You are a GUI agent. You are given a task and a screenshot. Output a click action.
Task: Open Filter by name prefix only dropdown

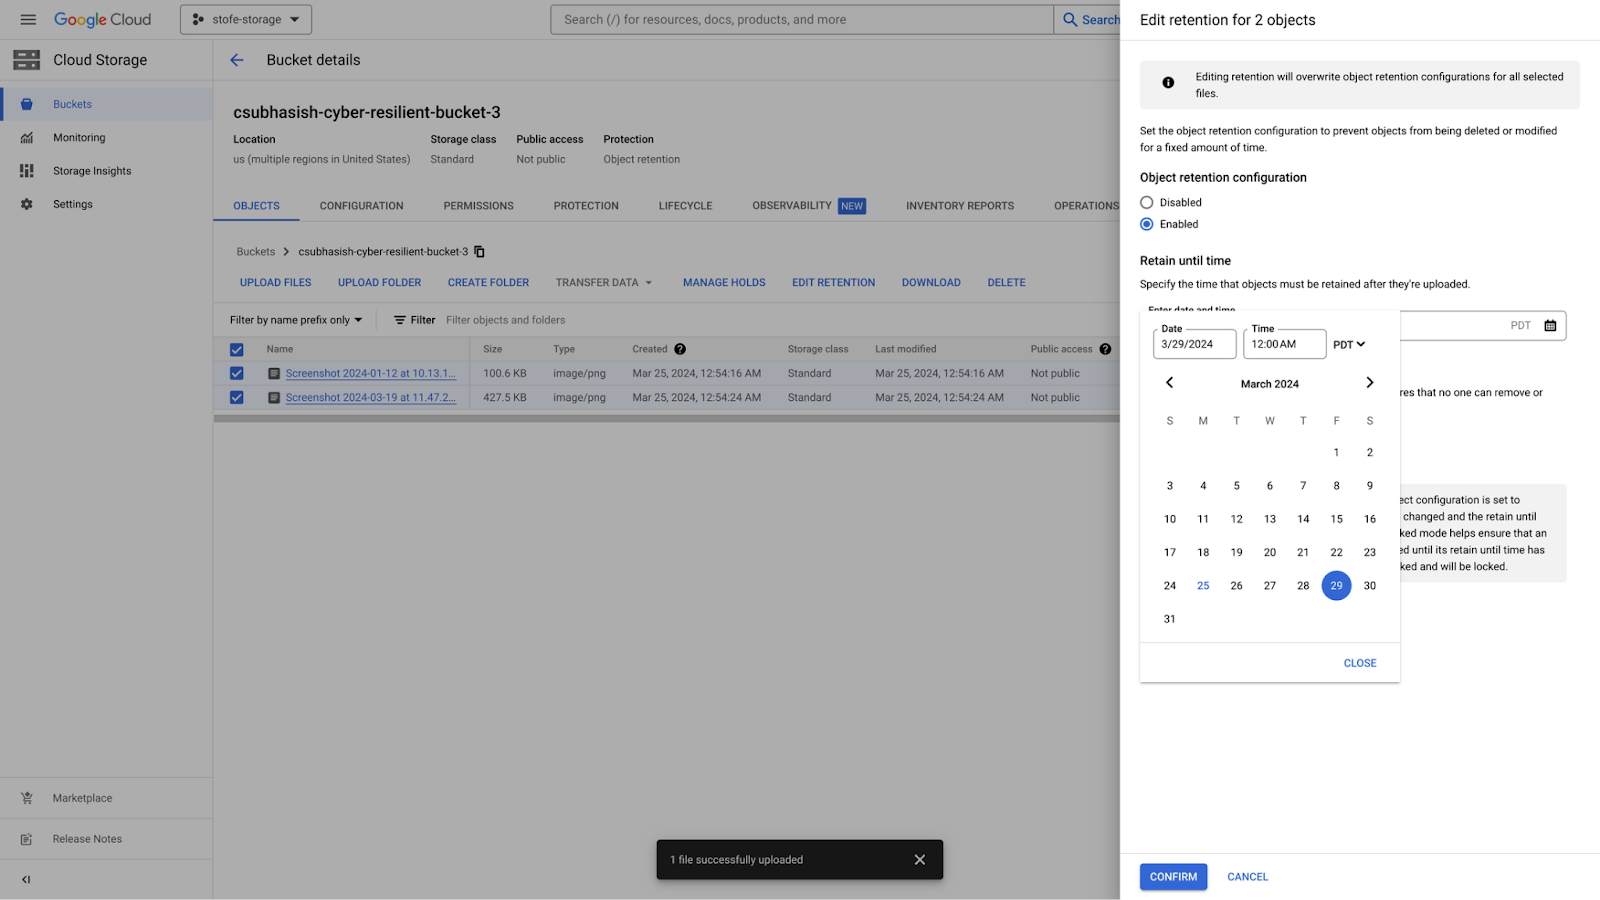(x=296, y=320)
